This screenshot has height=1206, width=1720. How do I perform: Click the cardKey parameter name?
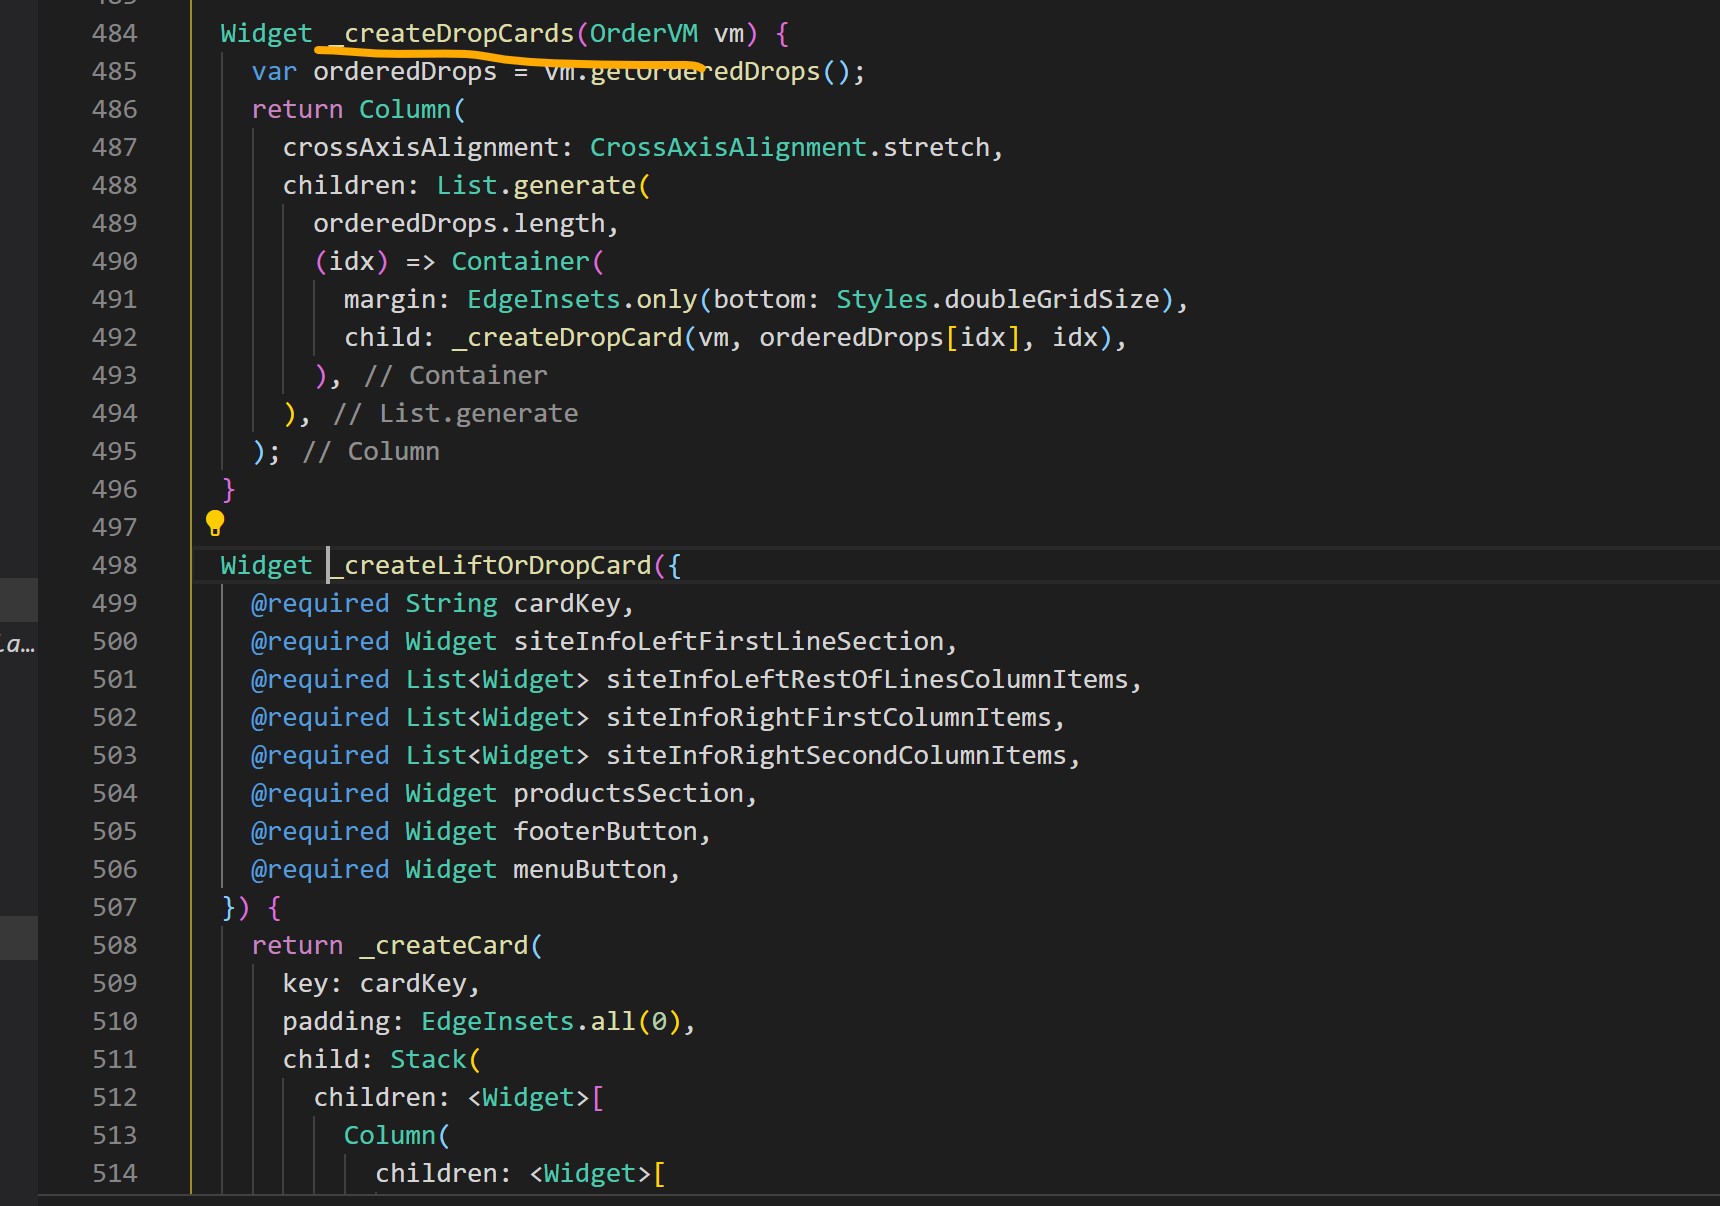coord(568,602)
